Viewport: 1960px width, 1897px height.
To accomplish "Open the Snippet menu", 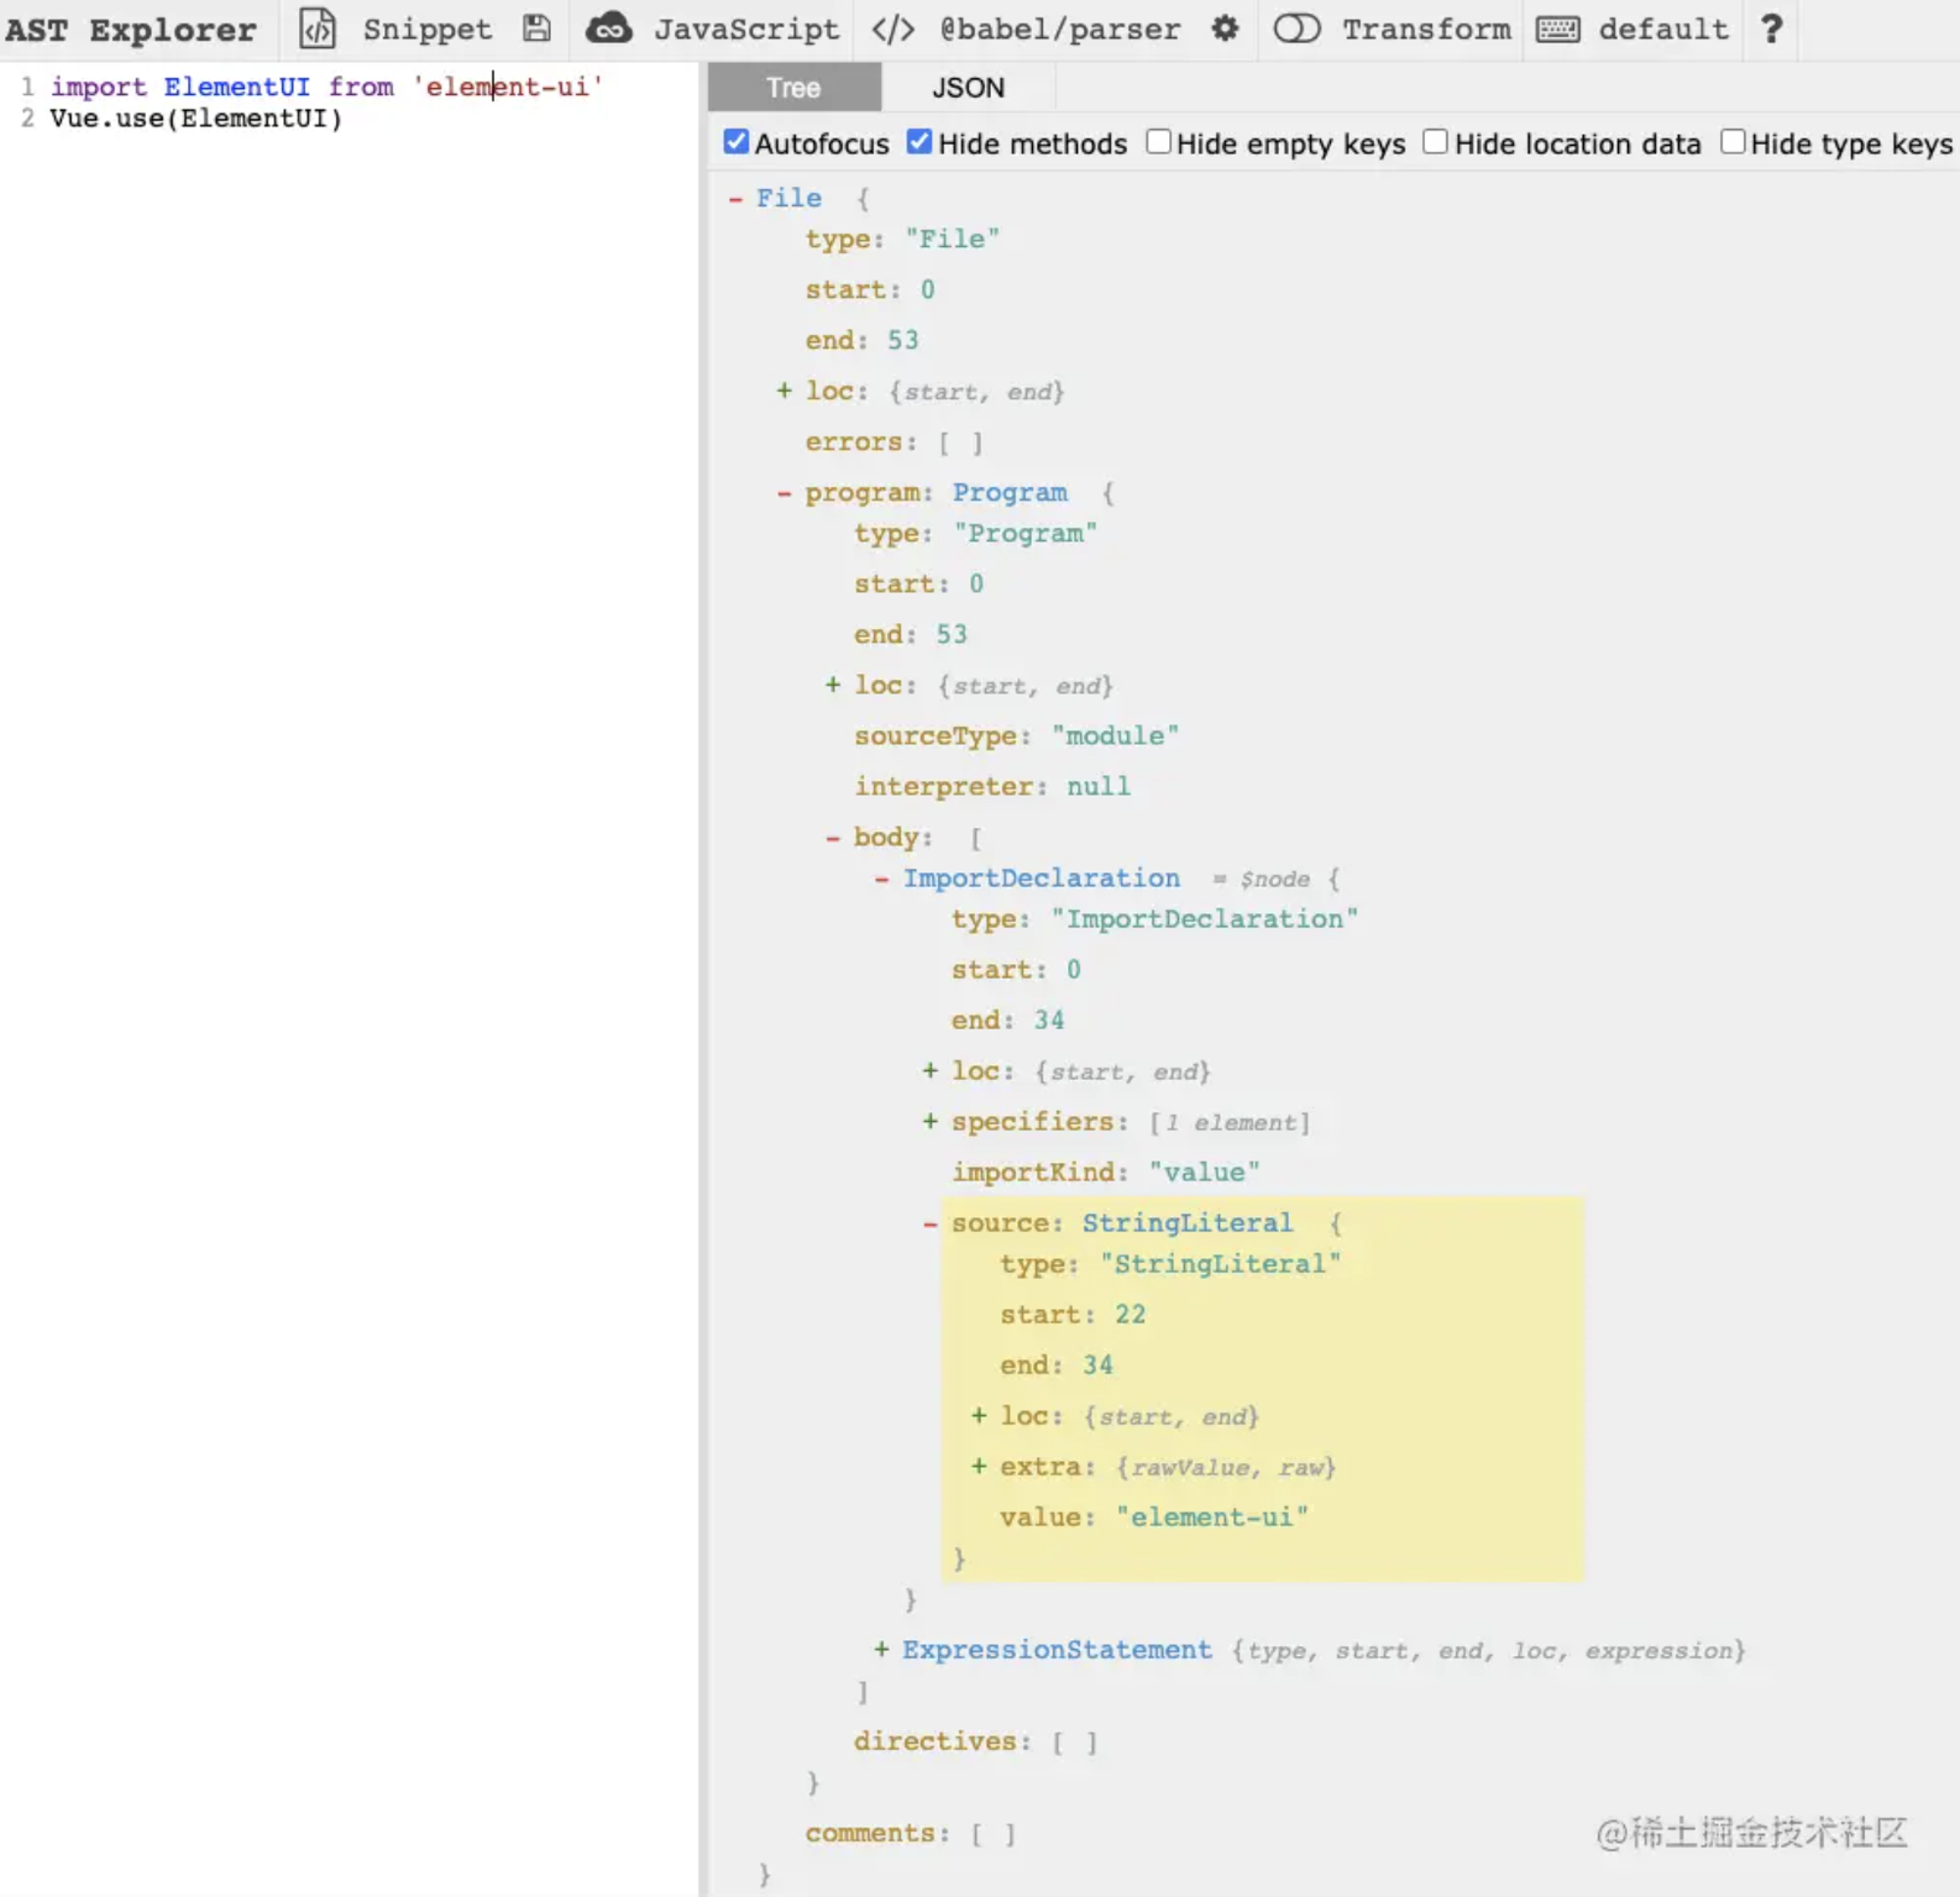I will click(x=427, y=29).
